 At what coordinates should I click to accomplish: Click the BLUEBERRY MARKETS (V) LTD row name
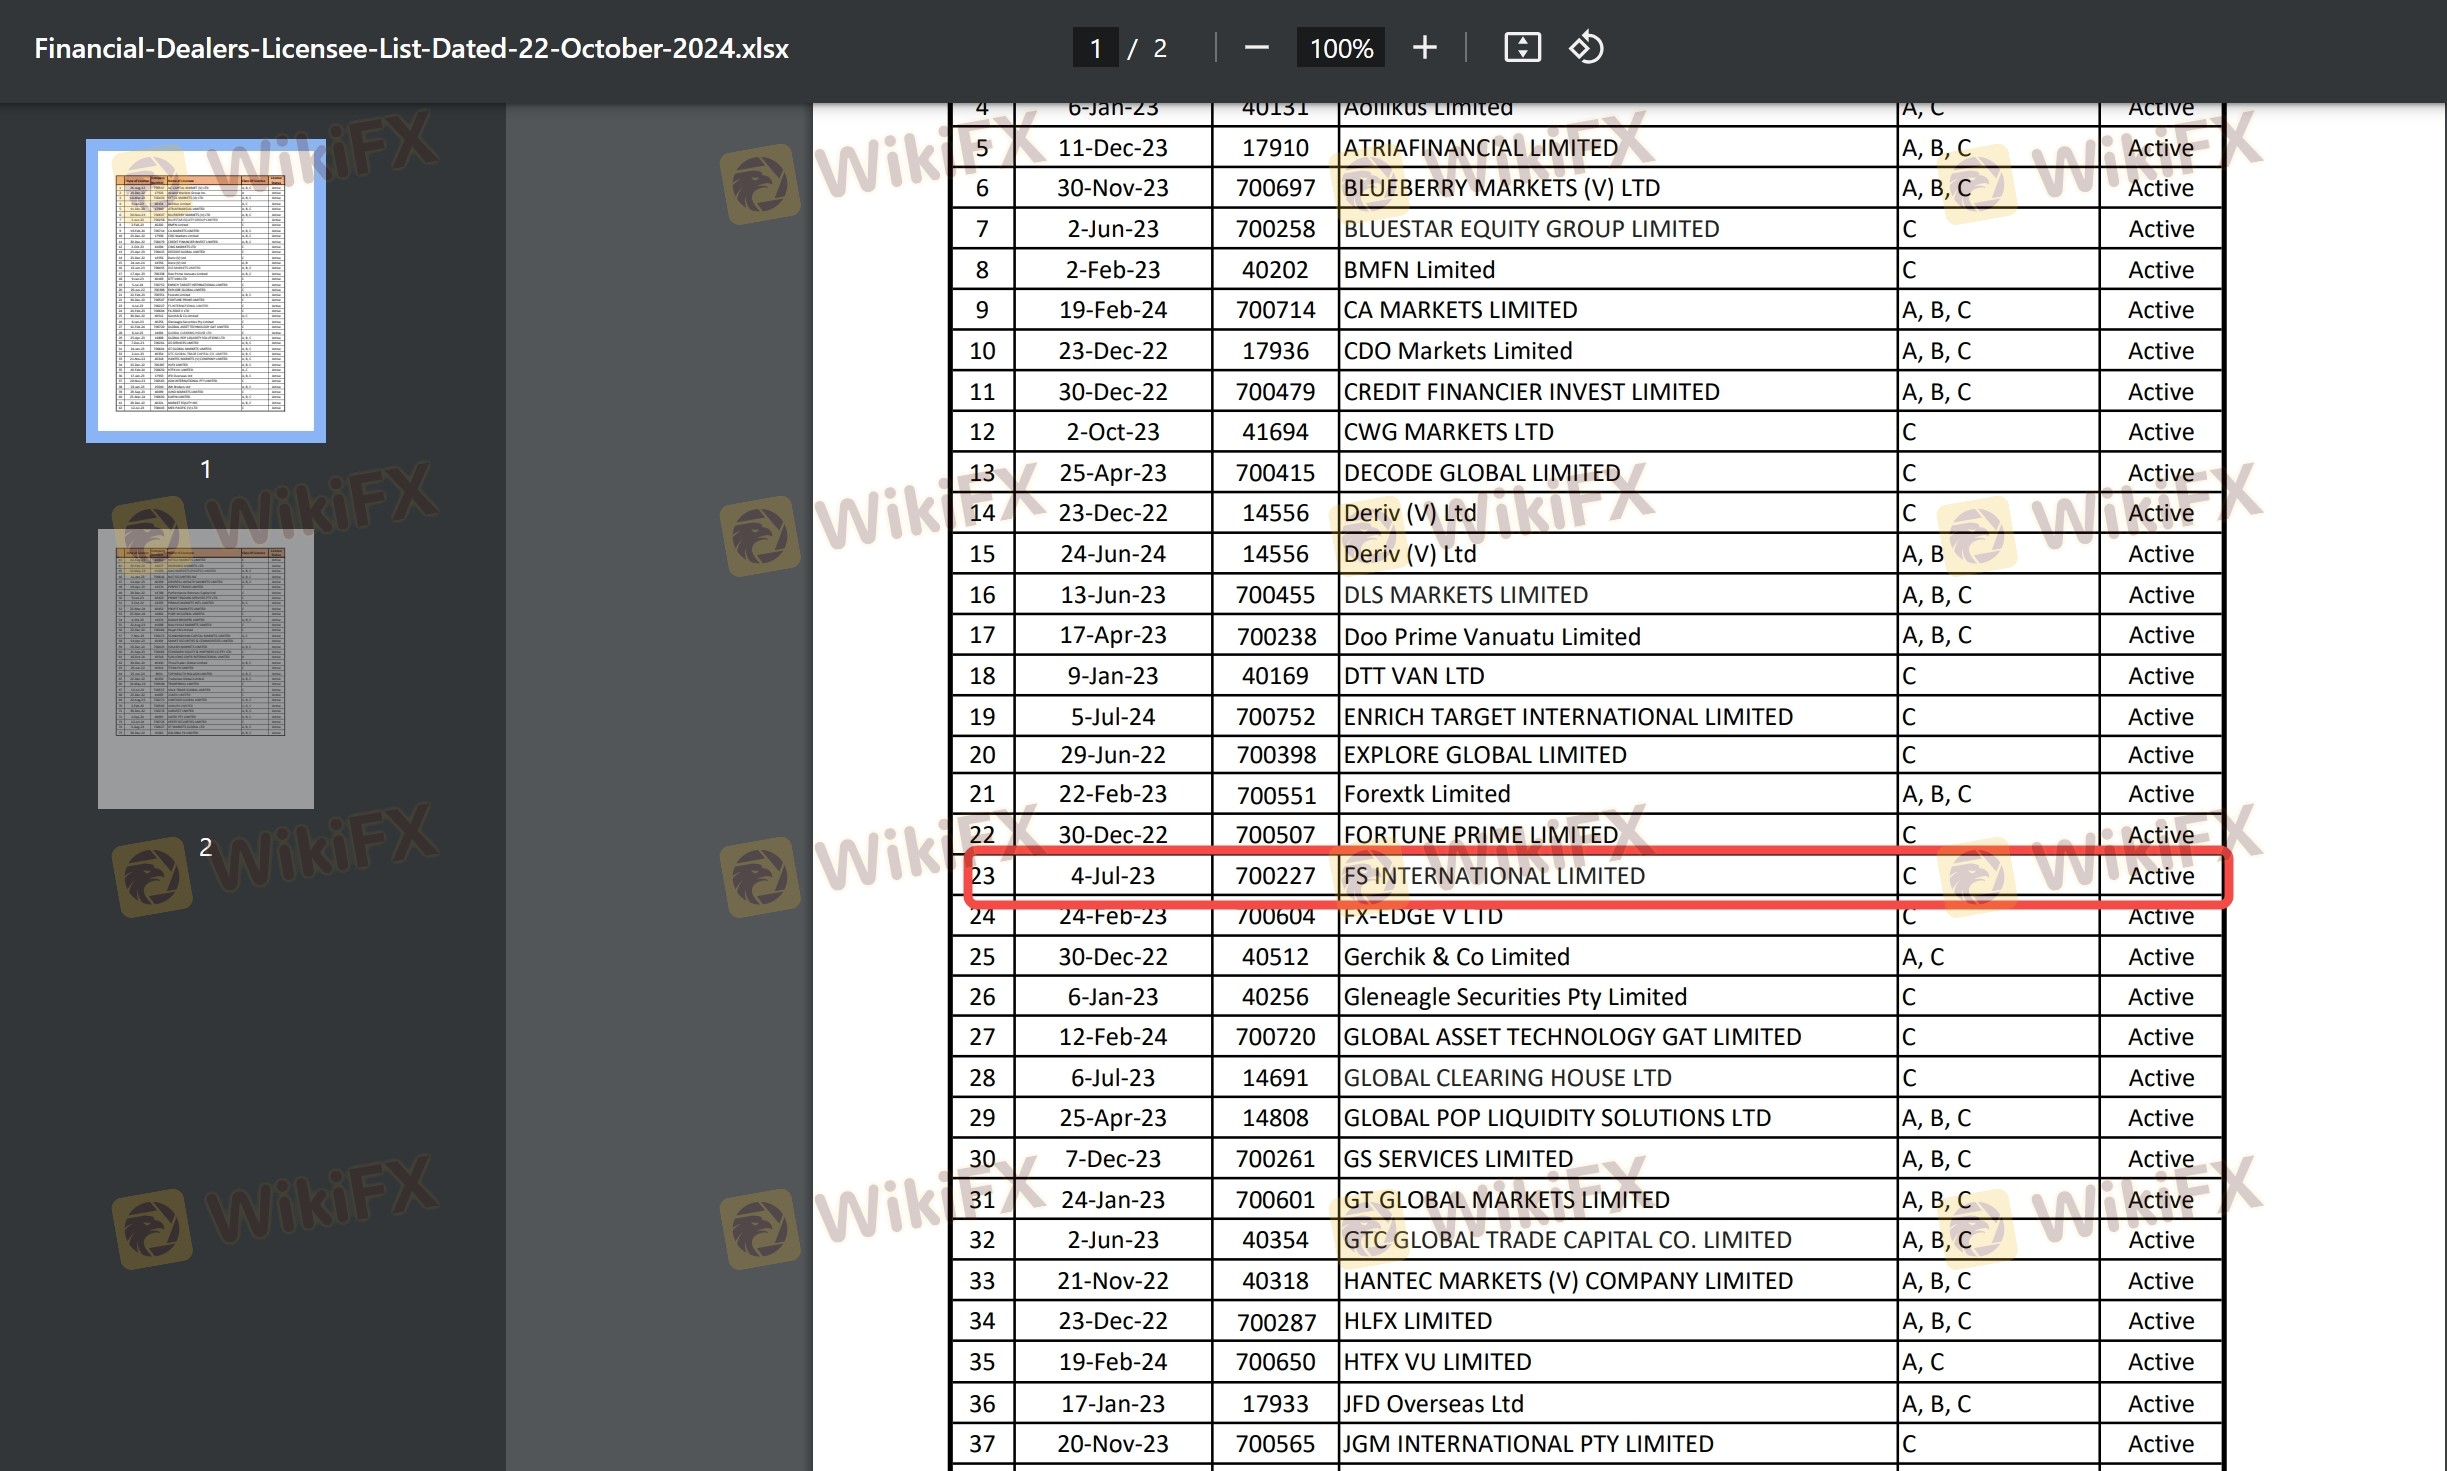pyautogui.click(x=1501, y=188)
